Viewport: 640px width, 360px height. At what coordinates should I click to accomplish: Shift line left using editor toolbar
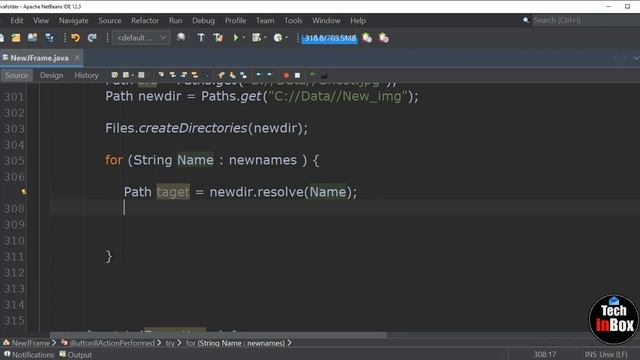(258, 75)
